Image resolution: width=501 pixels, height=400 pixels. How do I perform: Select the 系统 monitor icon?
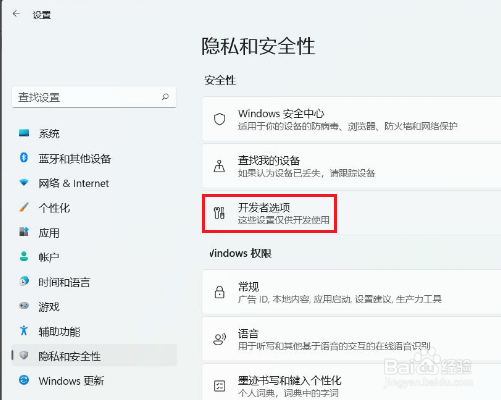tap(24, 133)
